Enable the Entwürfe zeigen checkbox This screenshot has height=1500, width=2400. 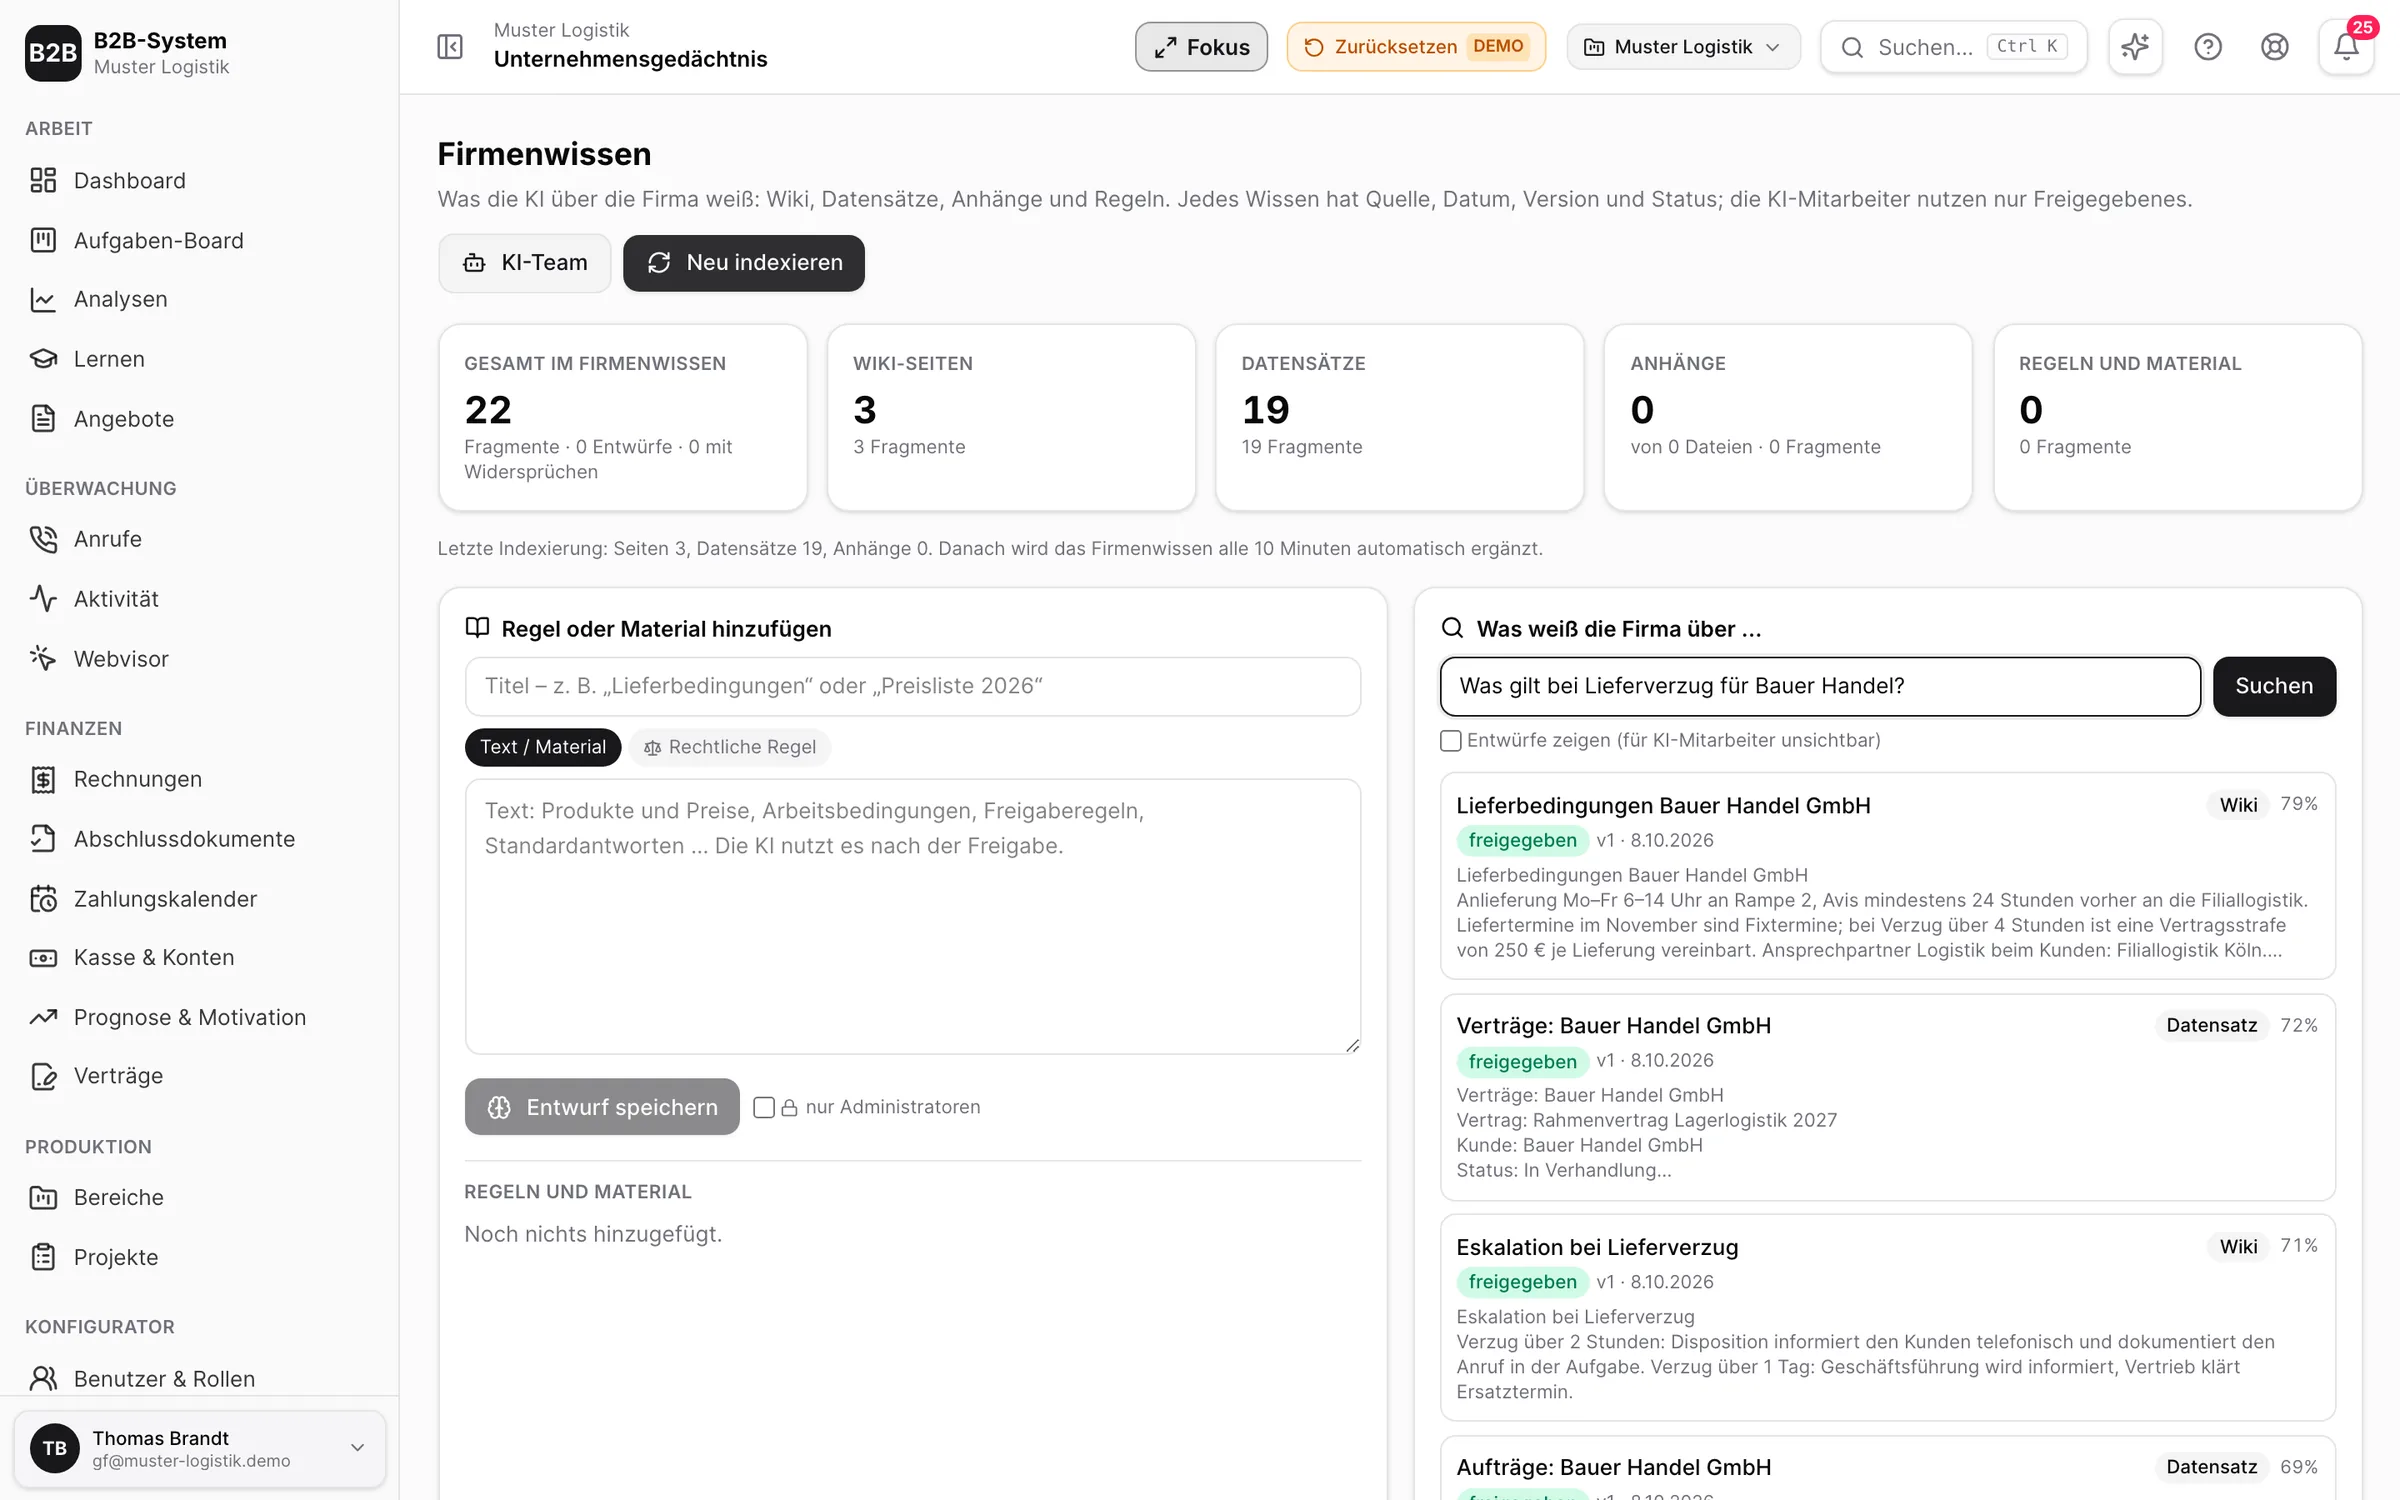(1451, 741)
